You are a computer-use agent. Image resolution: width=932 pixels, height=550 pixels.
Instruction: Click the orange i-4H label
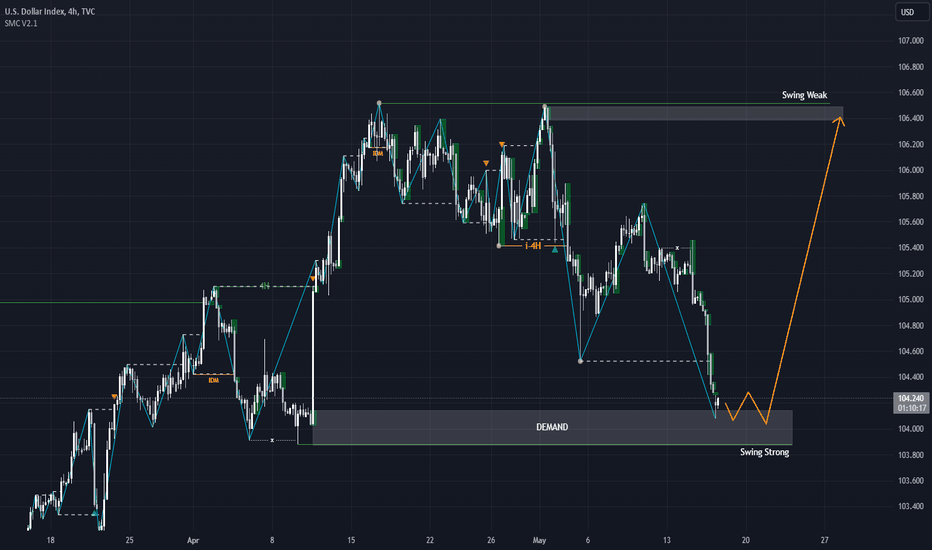coord(533,246)
